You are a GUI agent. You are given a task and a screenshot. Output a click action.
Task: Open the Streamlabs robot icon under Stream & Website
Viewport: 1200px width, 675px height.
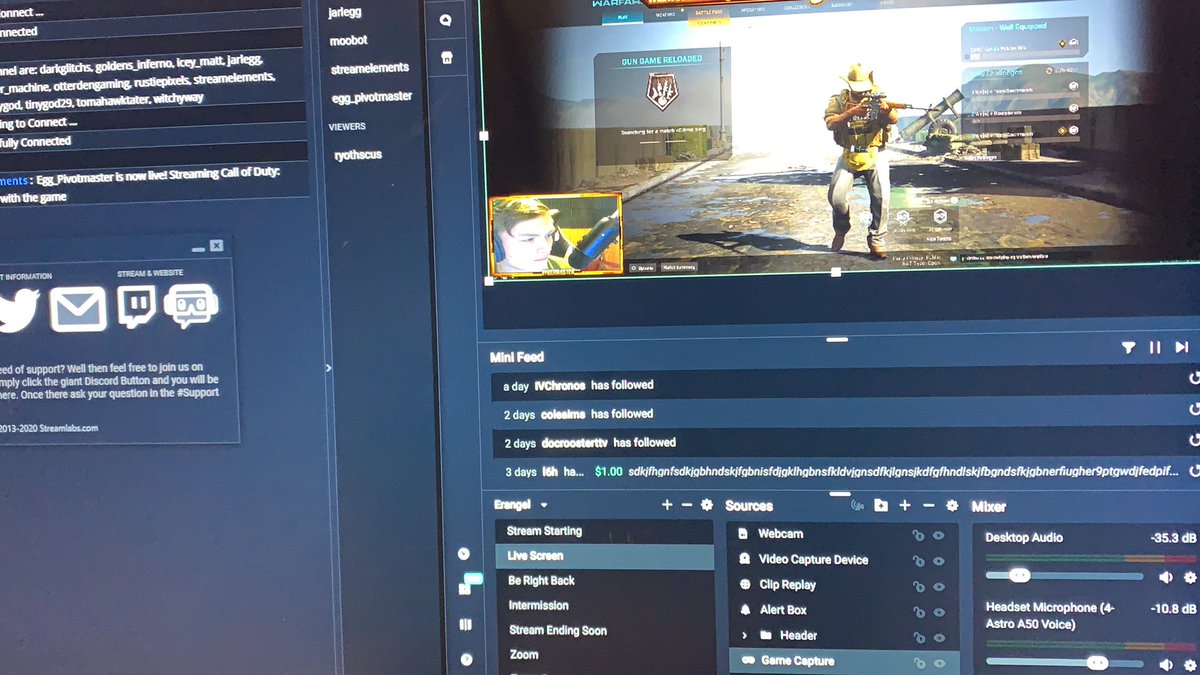coord(191,307)
